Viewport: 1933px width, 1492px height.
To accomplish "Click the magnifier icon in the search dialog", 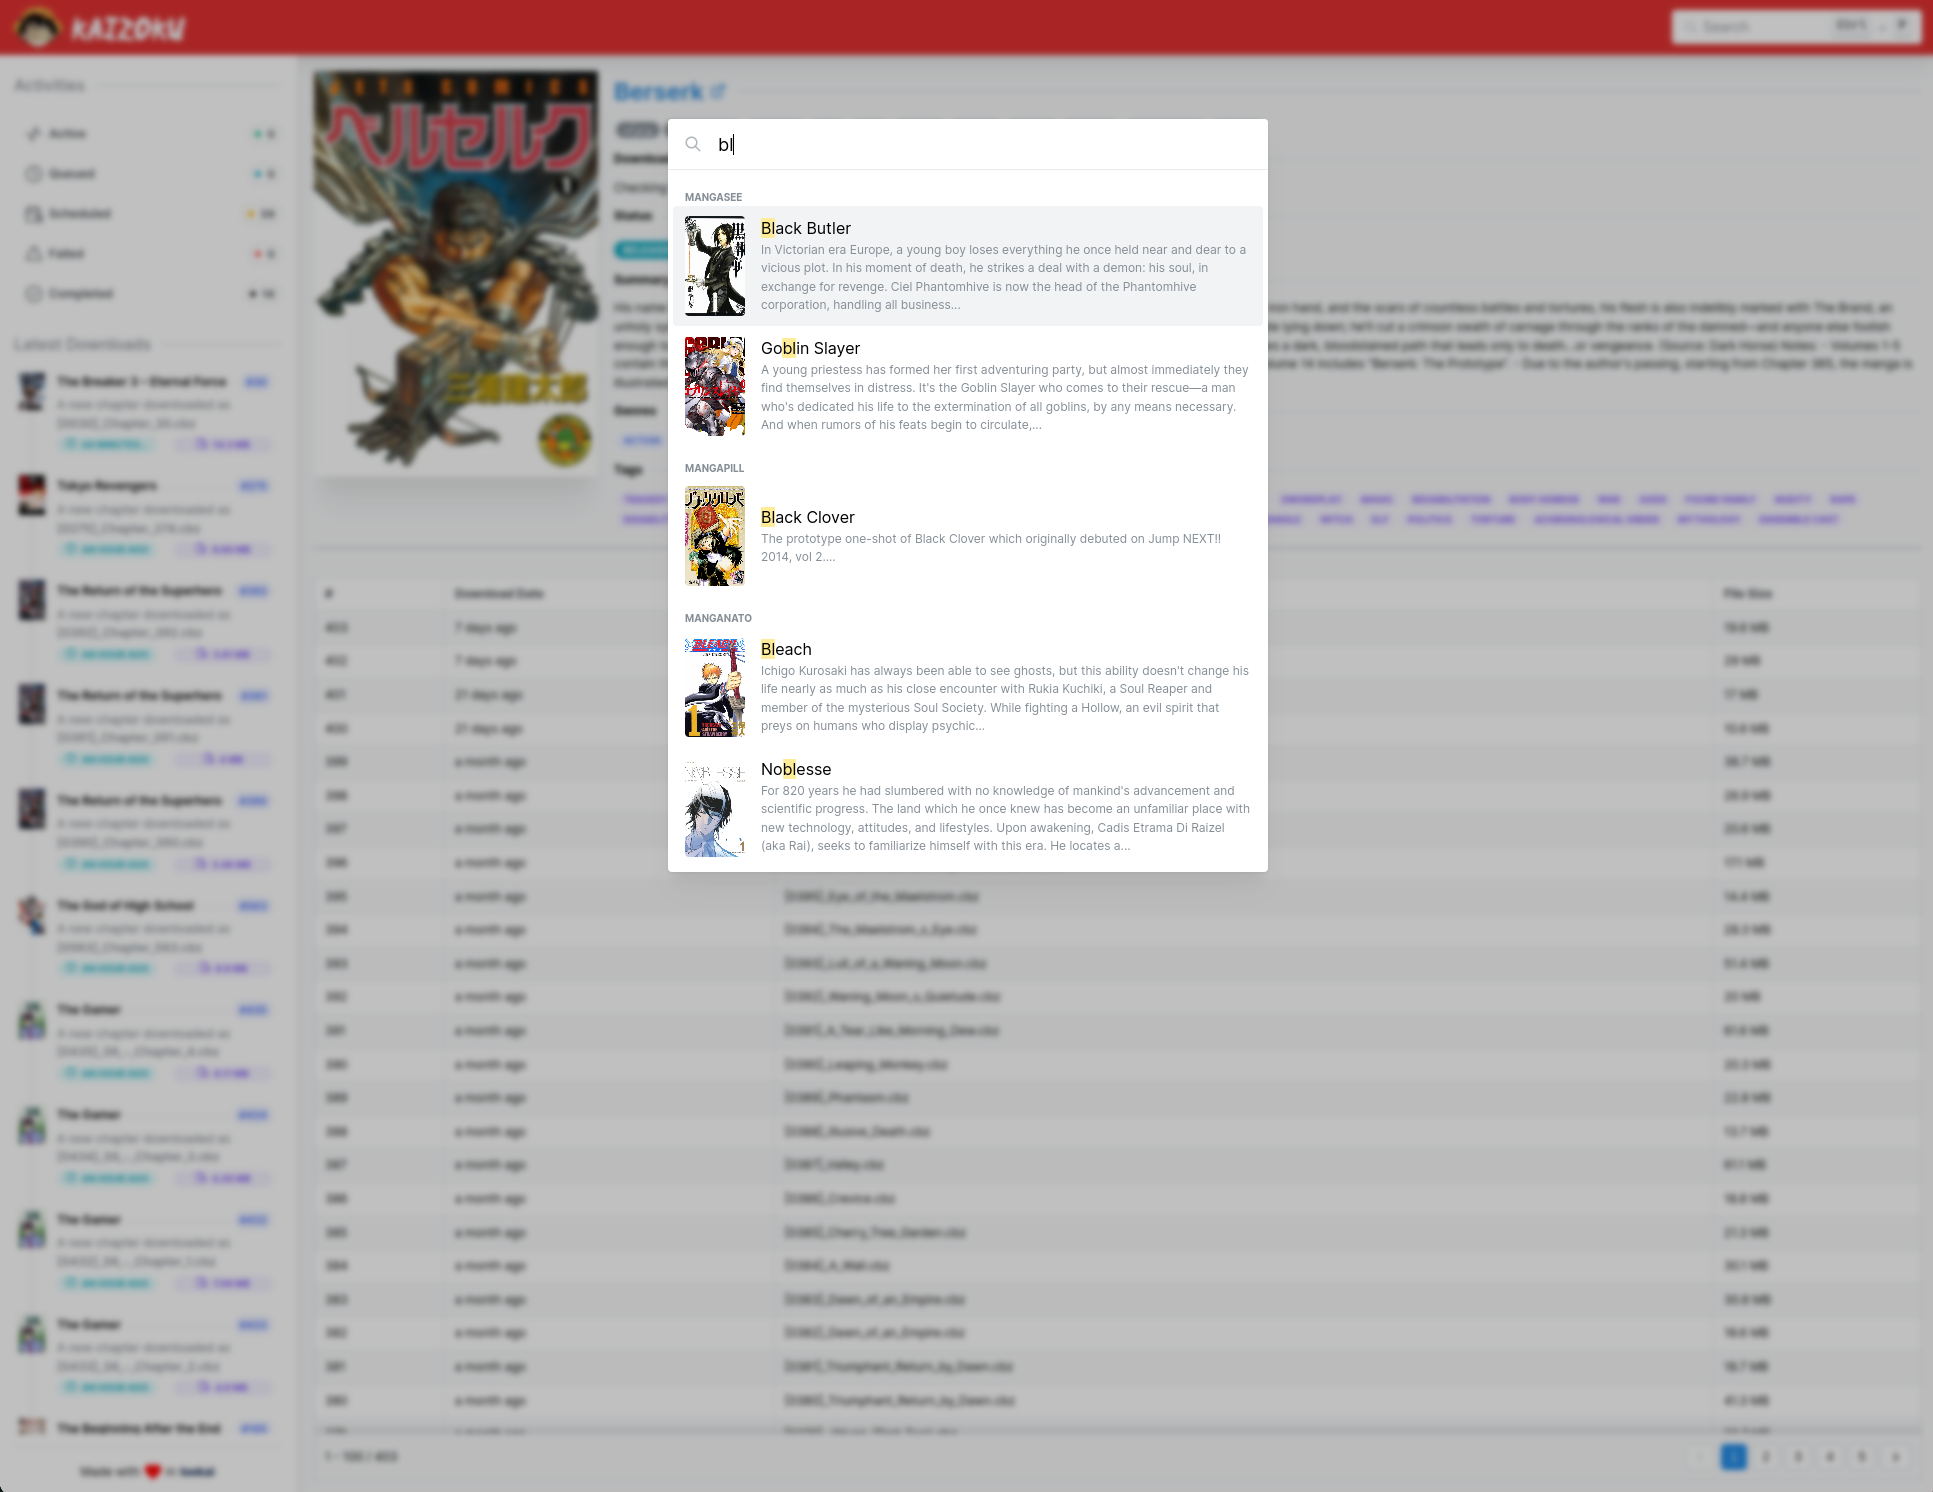I will pos(693,145).
